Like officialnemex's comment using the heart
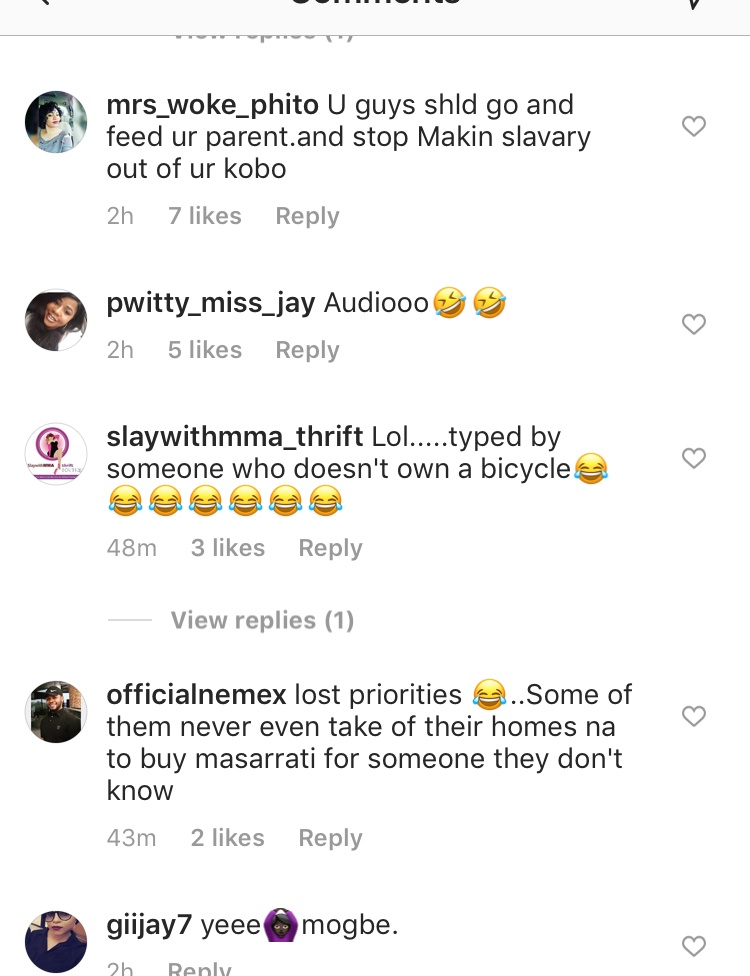 pos(693,716)
